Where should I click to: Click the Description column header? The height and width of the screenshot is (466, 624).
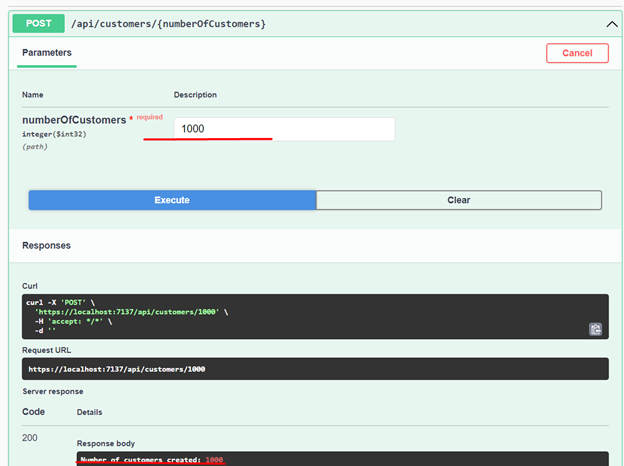click(195, 95)
